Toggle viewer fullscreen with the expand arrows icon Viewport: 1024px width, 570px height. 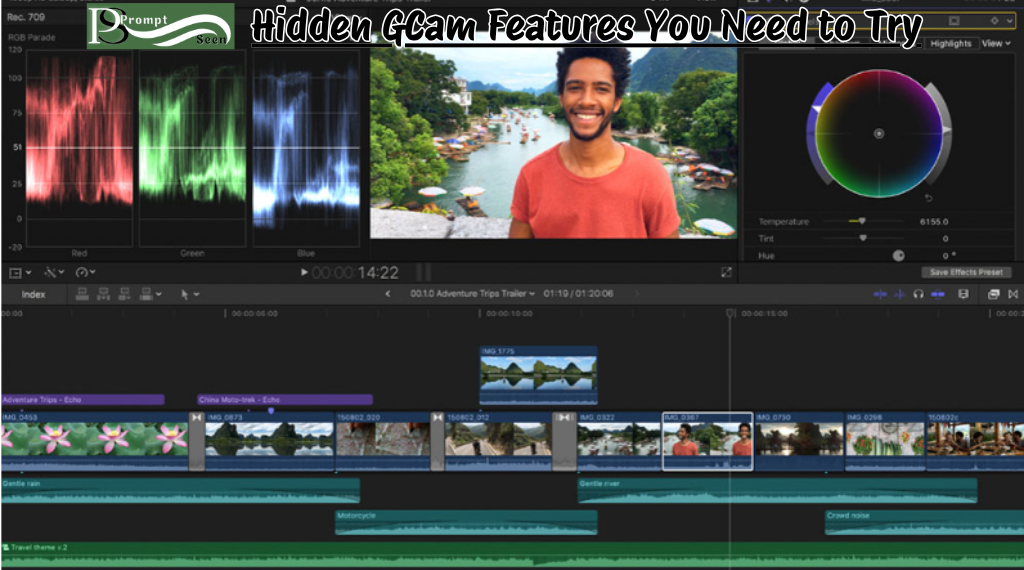(726, 272)
